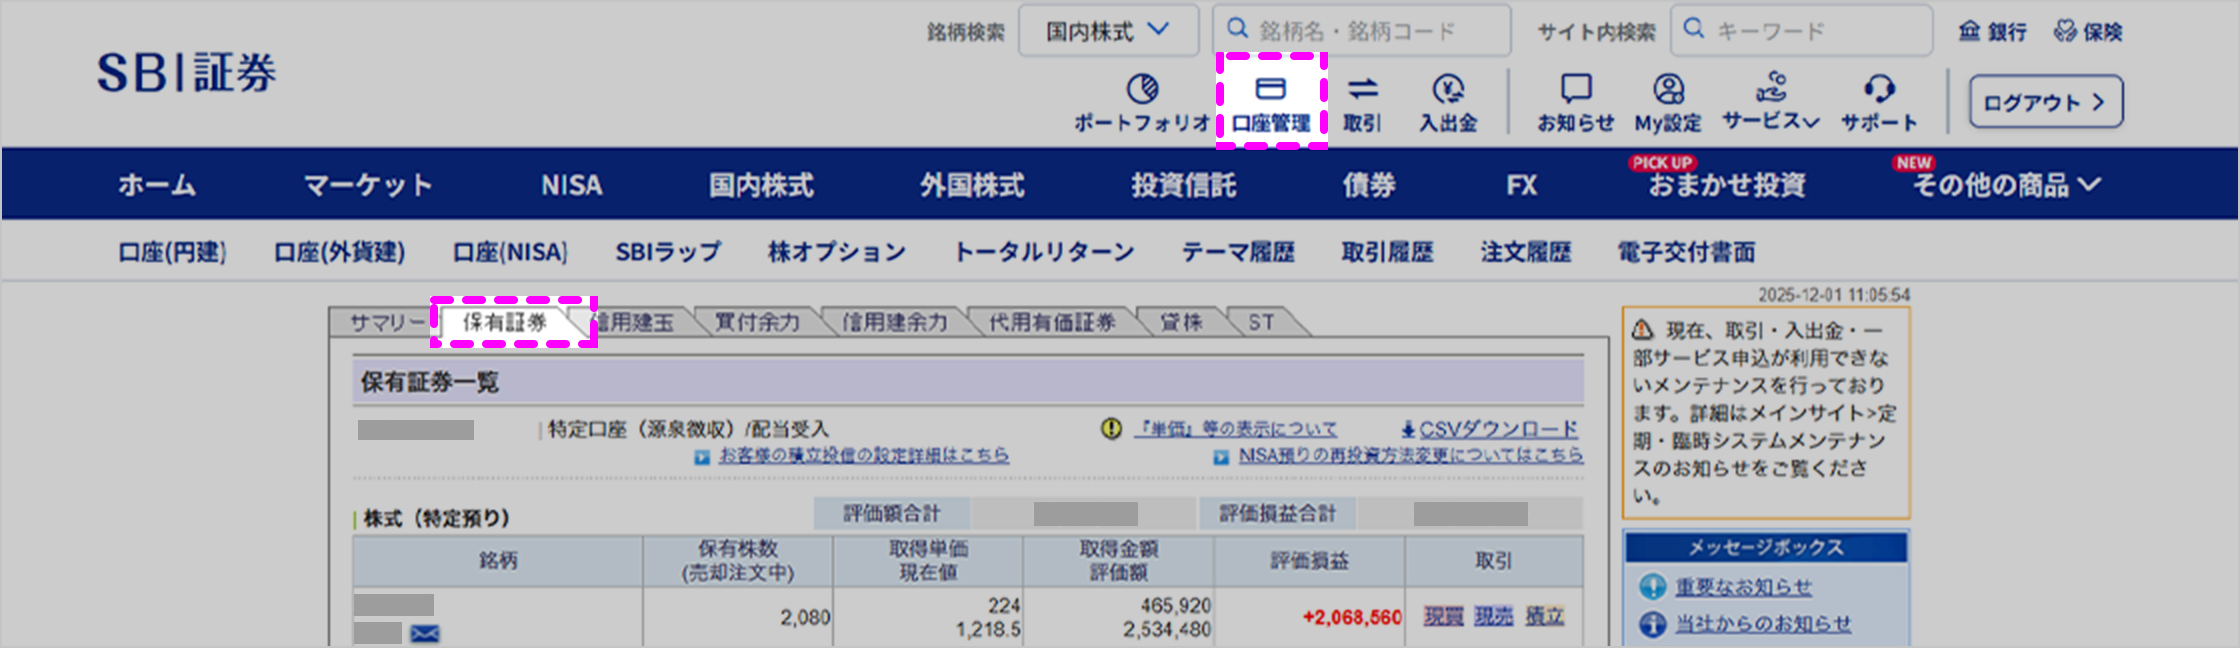Screen dimensions: 2240x648
Task: Open the おまかせ投資 menu
Action: 1727,185
